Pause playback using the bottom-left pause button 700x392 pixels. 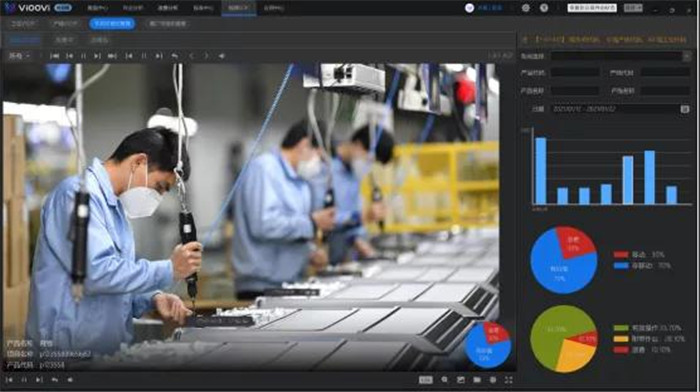(x=24, y=380)
